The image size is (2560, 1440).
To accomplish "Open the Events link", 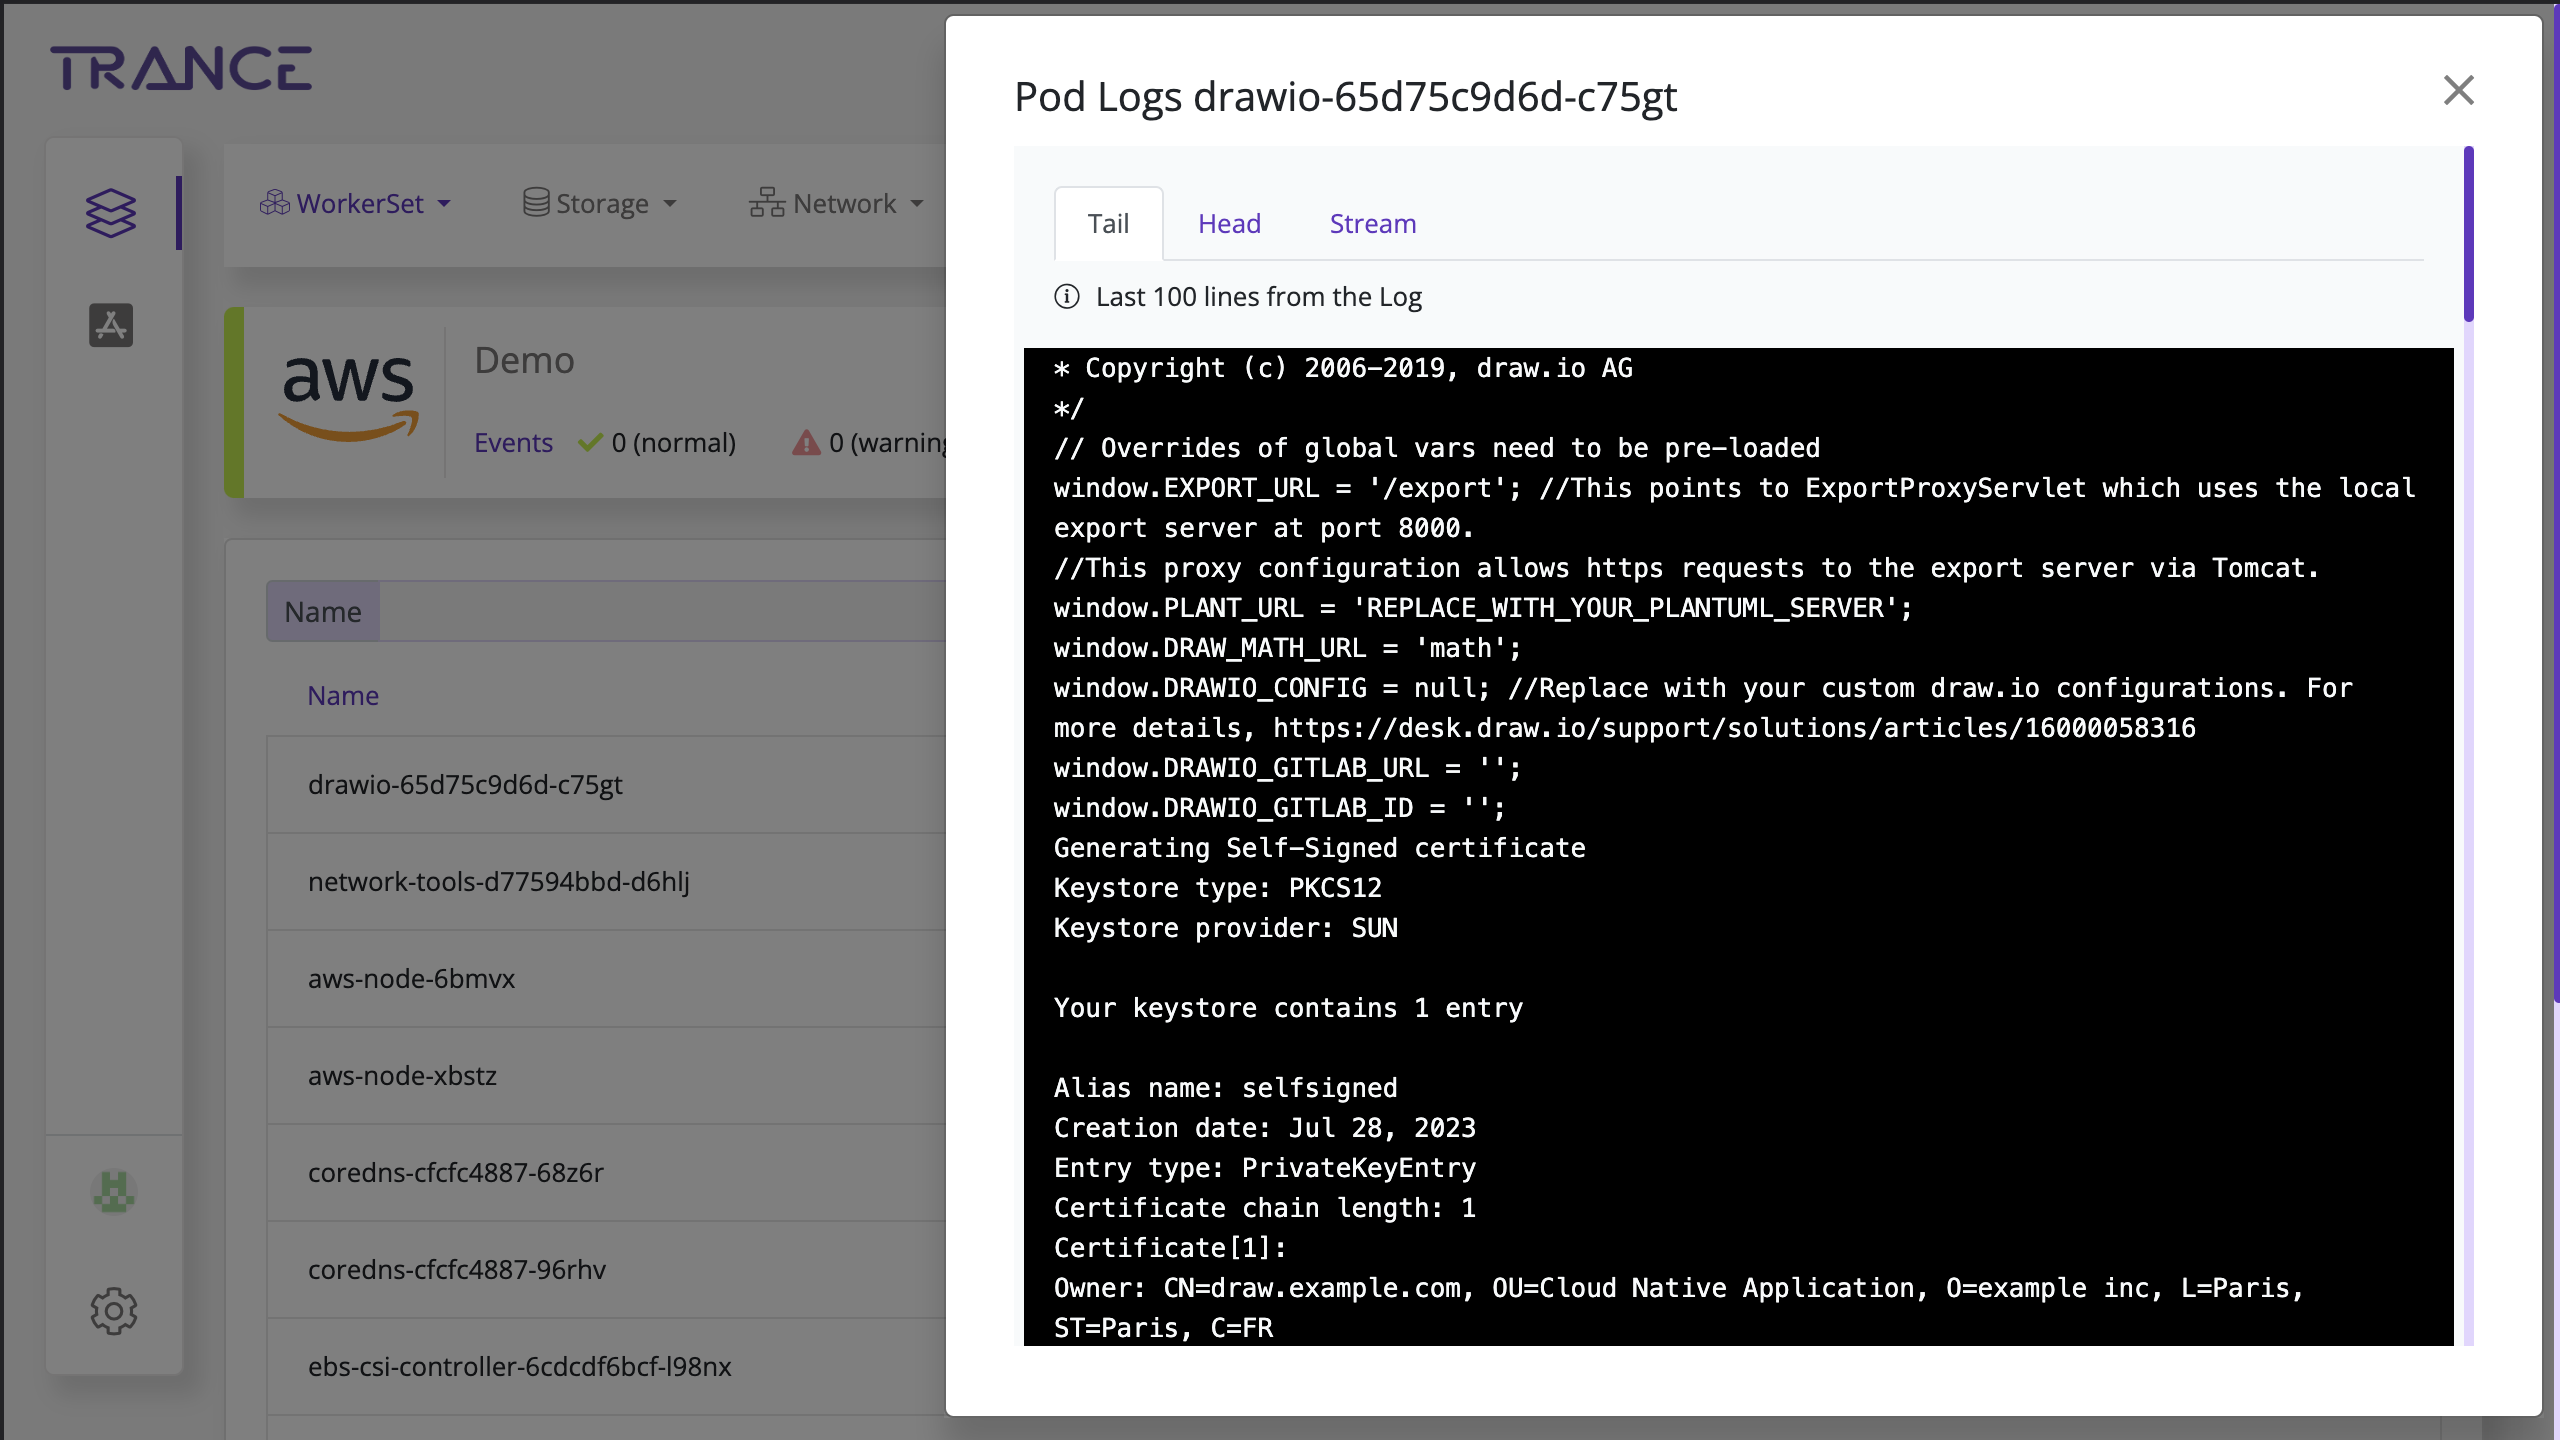I will pos(513,443).
